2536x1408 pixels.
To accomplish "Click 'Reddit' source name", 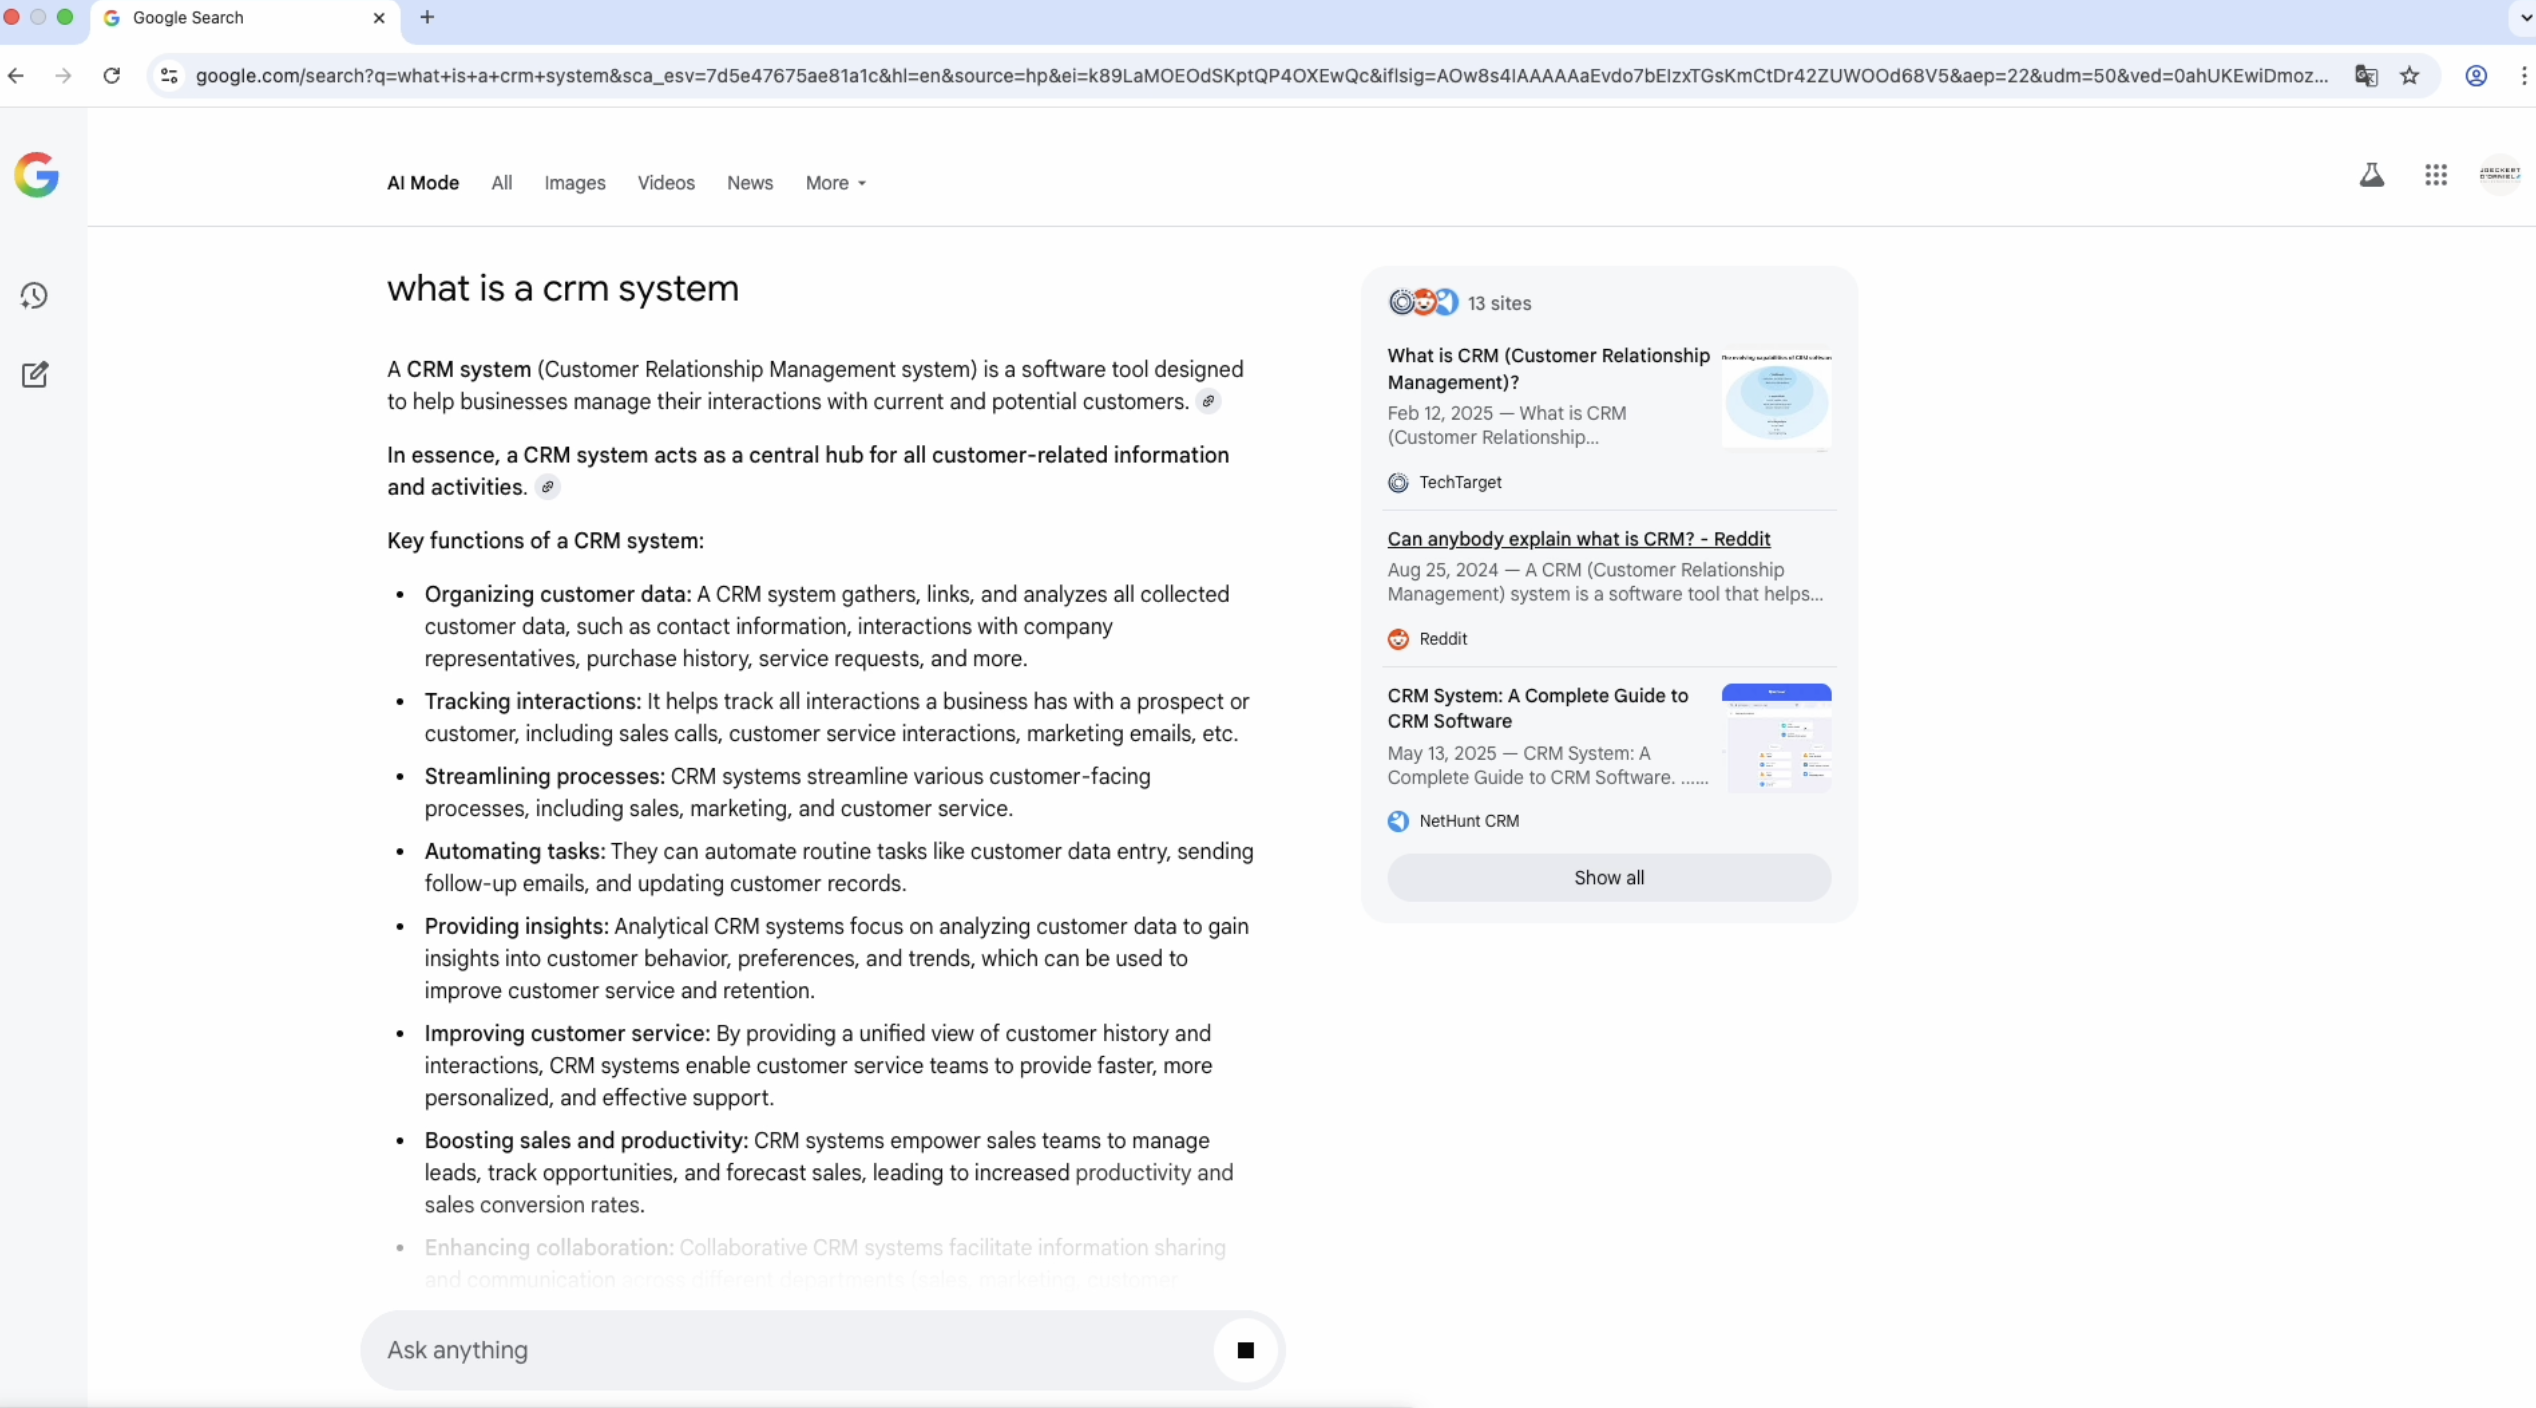I will (x=1443, y=639).
